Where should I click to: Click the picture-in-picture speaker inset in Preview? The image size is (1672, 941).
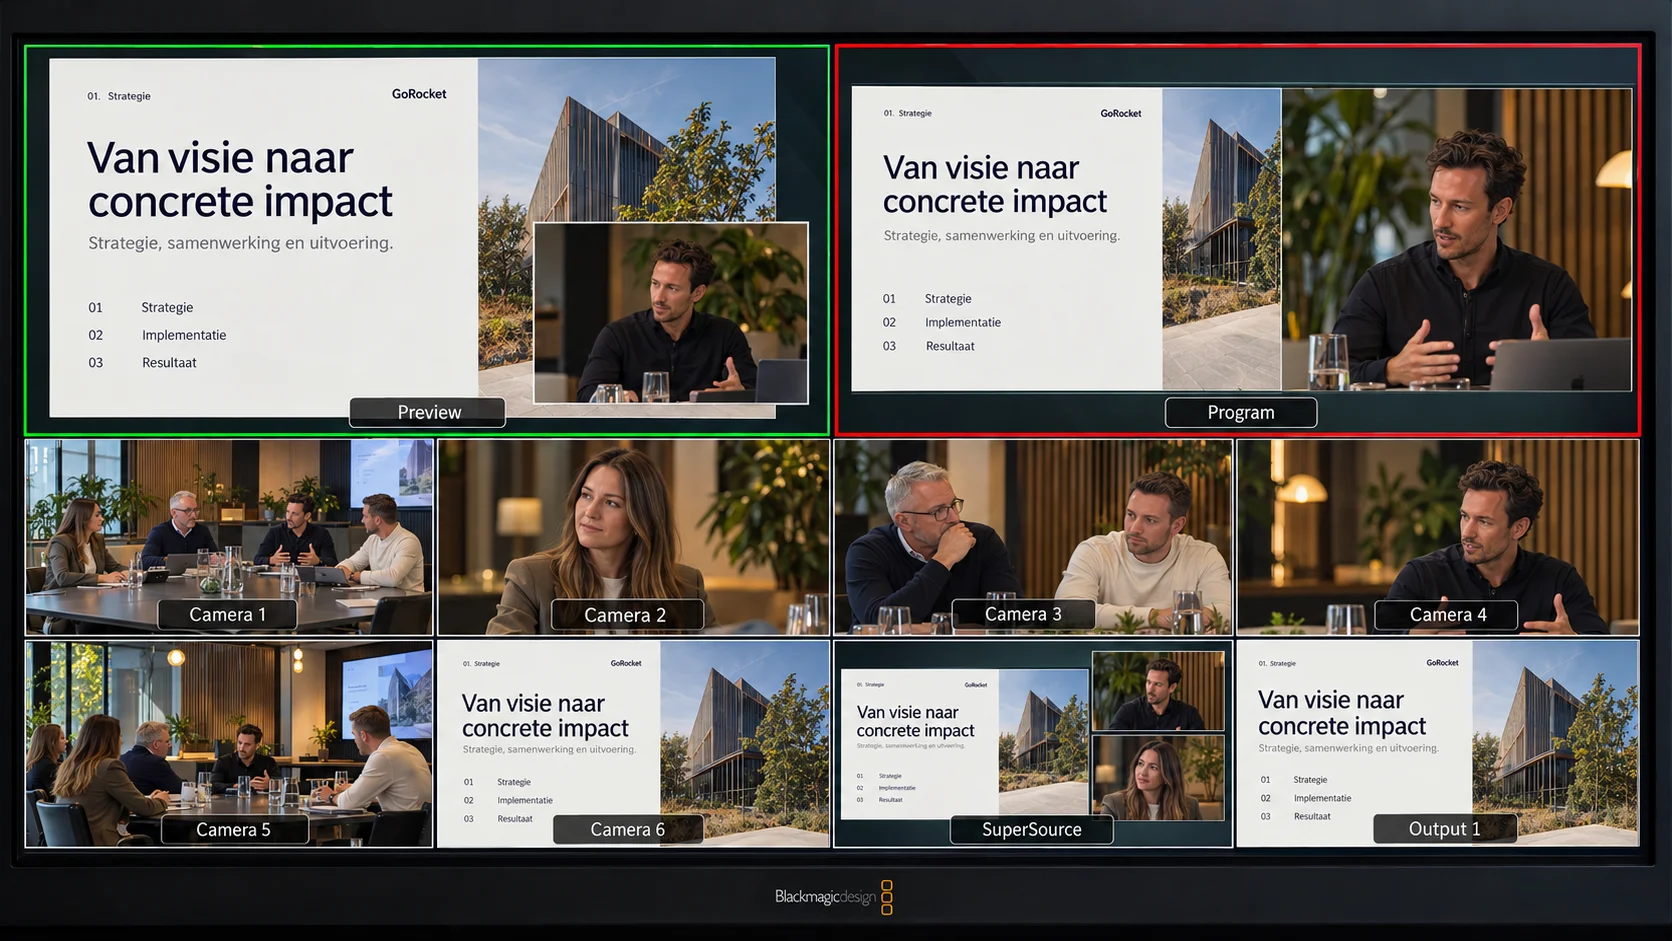click(x=671, y=313)
